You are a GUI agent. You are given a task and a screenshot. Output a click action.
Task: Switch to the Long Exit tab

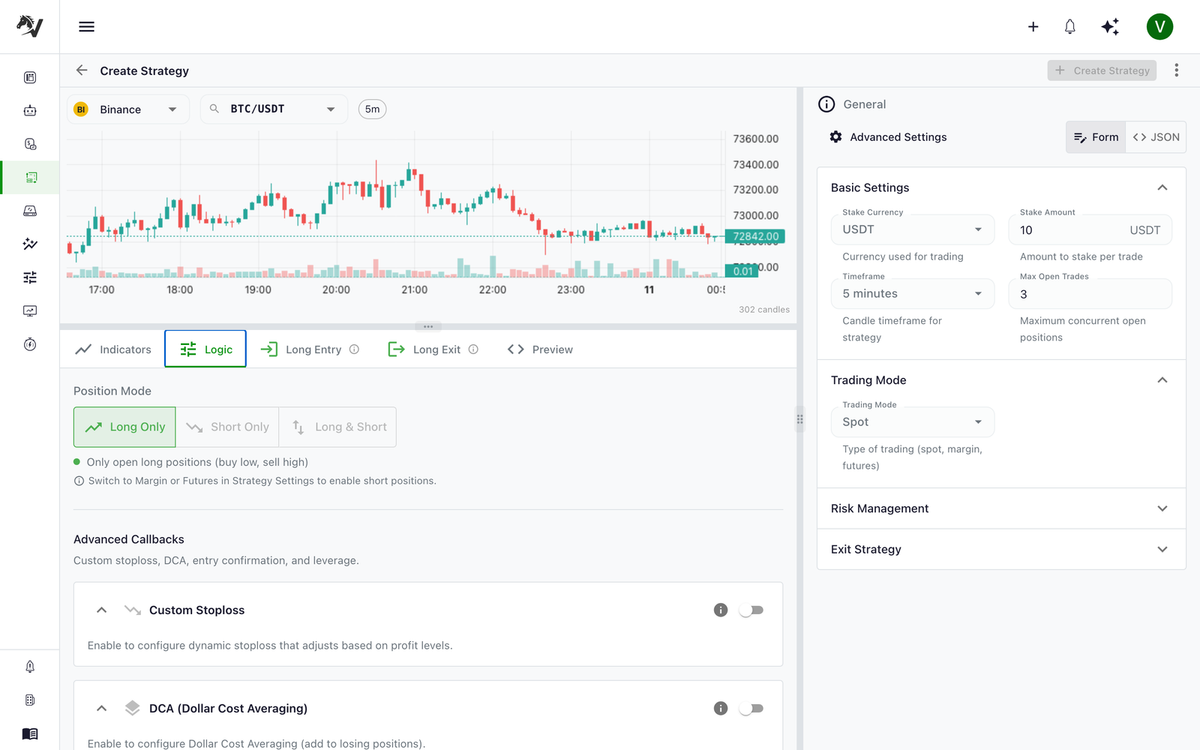432,350
